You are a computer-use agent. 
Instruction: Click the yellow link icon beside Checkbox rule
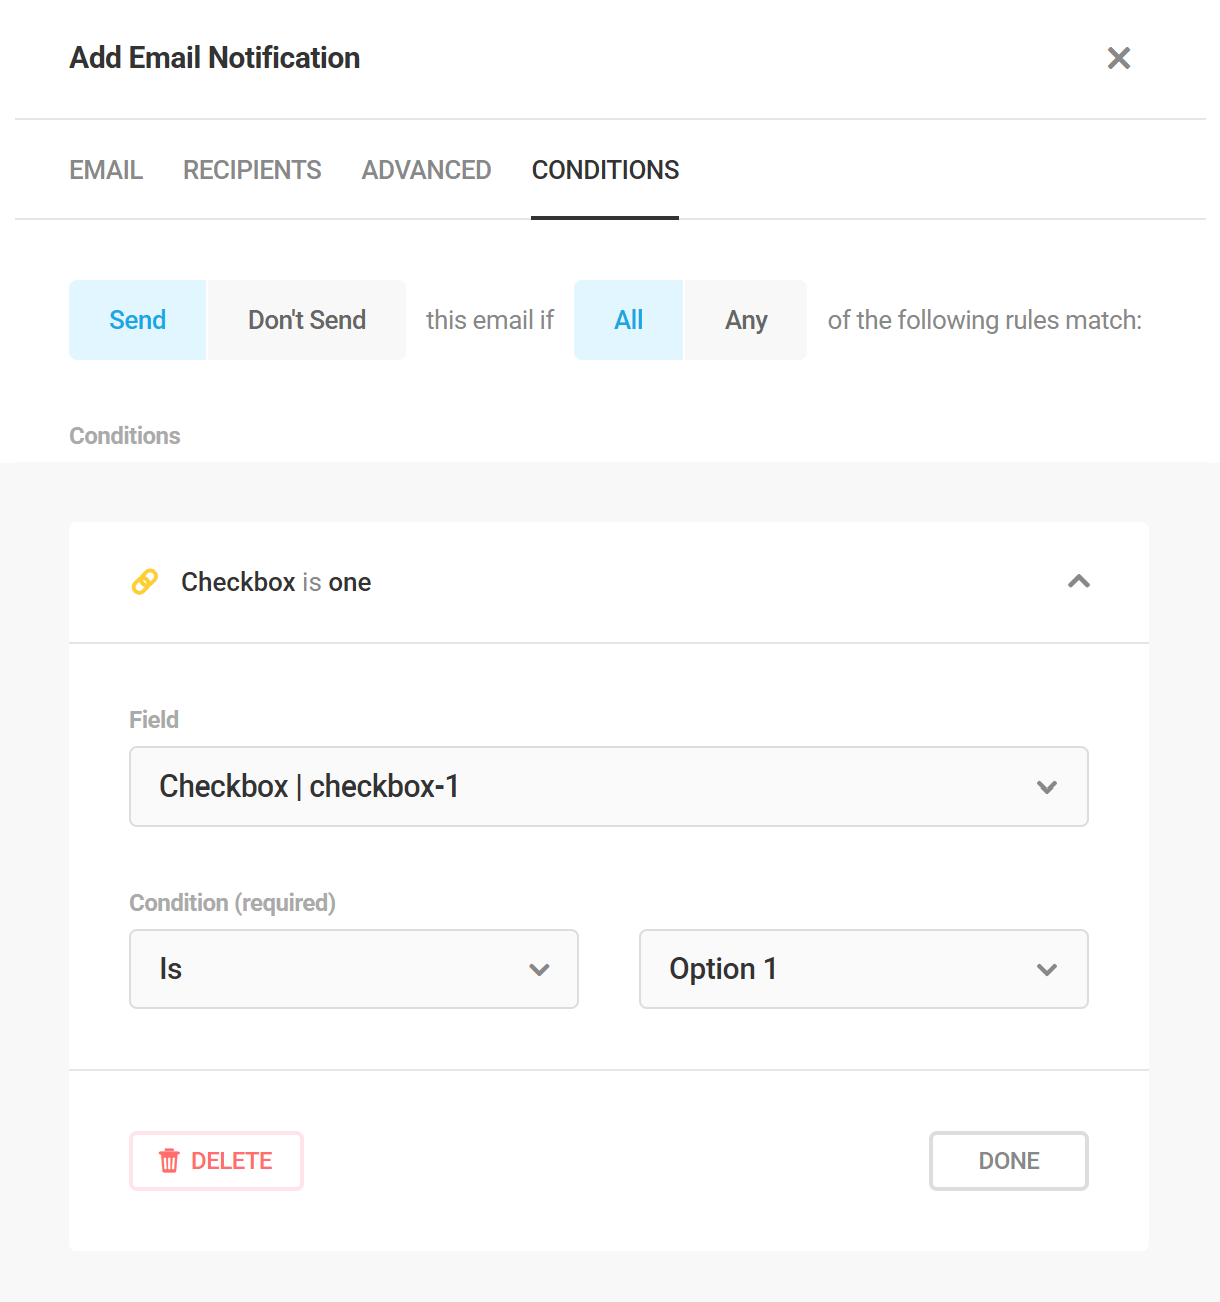pyautogui.click(x=145, y=581)
